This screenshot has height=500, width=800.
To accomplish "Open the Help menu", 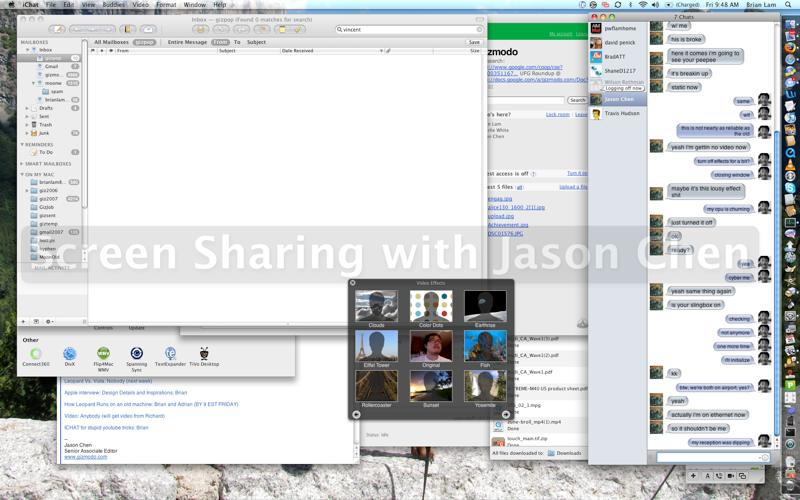I will [220, 5].
